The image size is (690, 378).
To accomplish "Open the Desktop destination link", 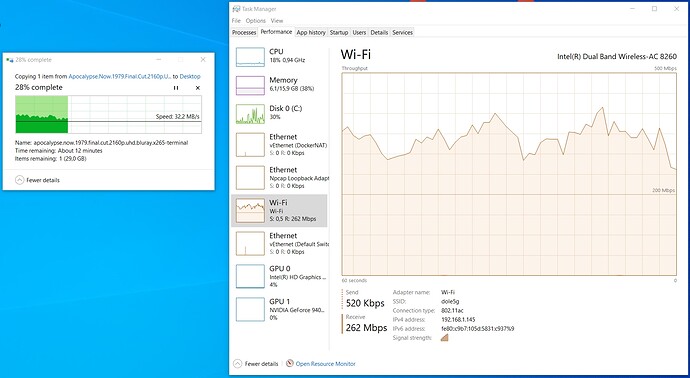I will [x=190, y=77].
